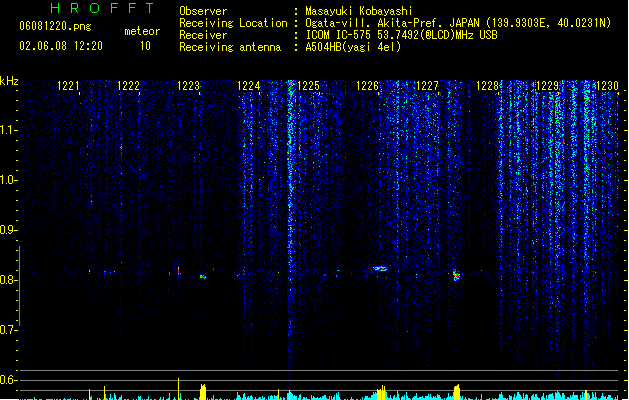Click the 0.9 kHz frequency label
Image resolution: width=629 pixels, height=400 pixels.
[8, 230]
